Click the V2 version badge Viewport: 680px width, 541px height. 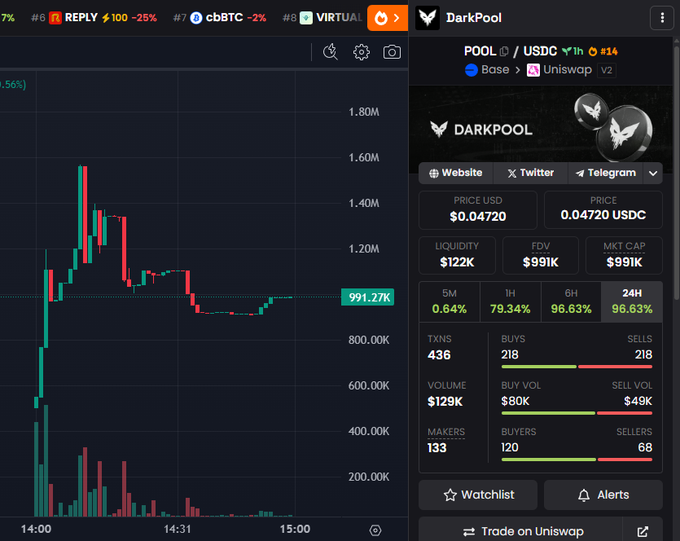tap(606, 70)
